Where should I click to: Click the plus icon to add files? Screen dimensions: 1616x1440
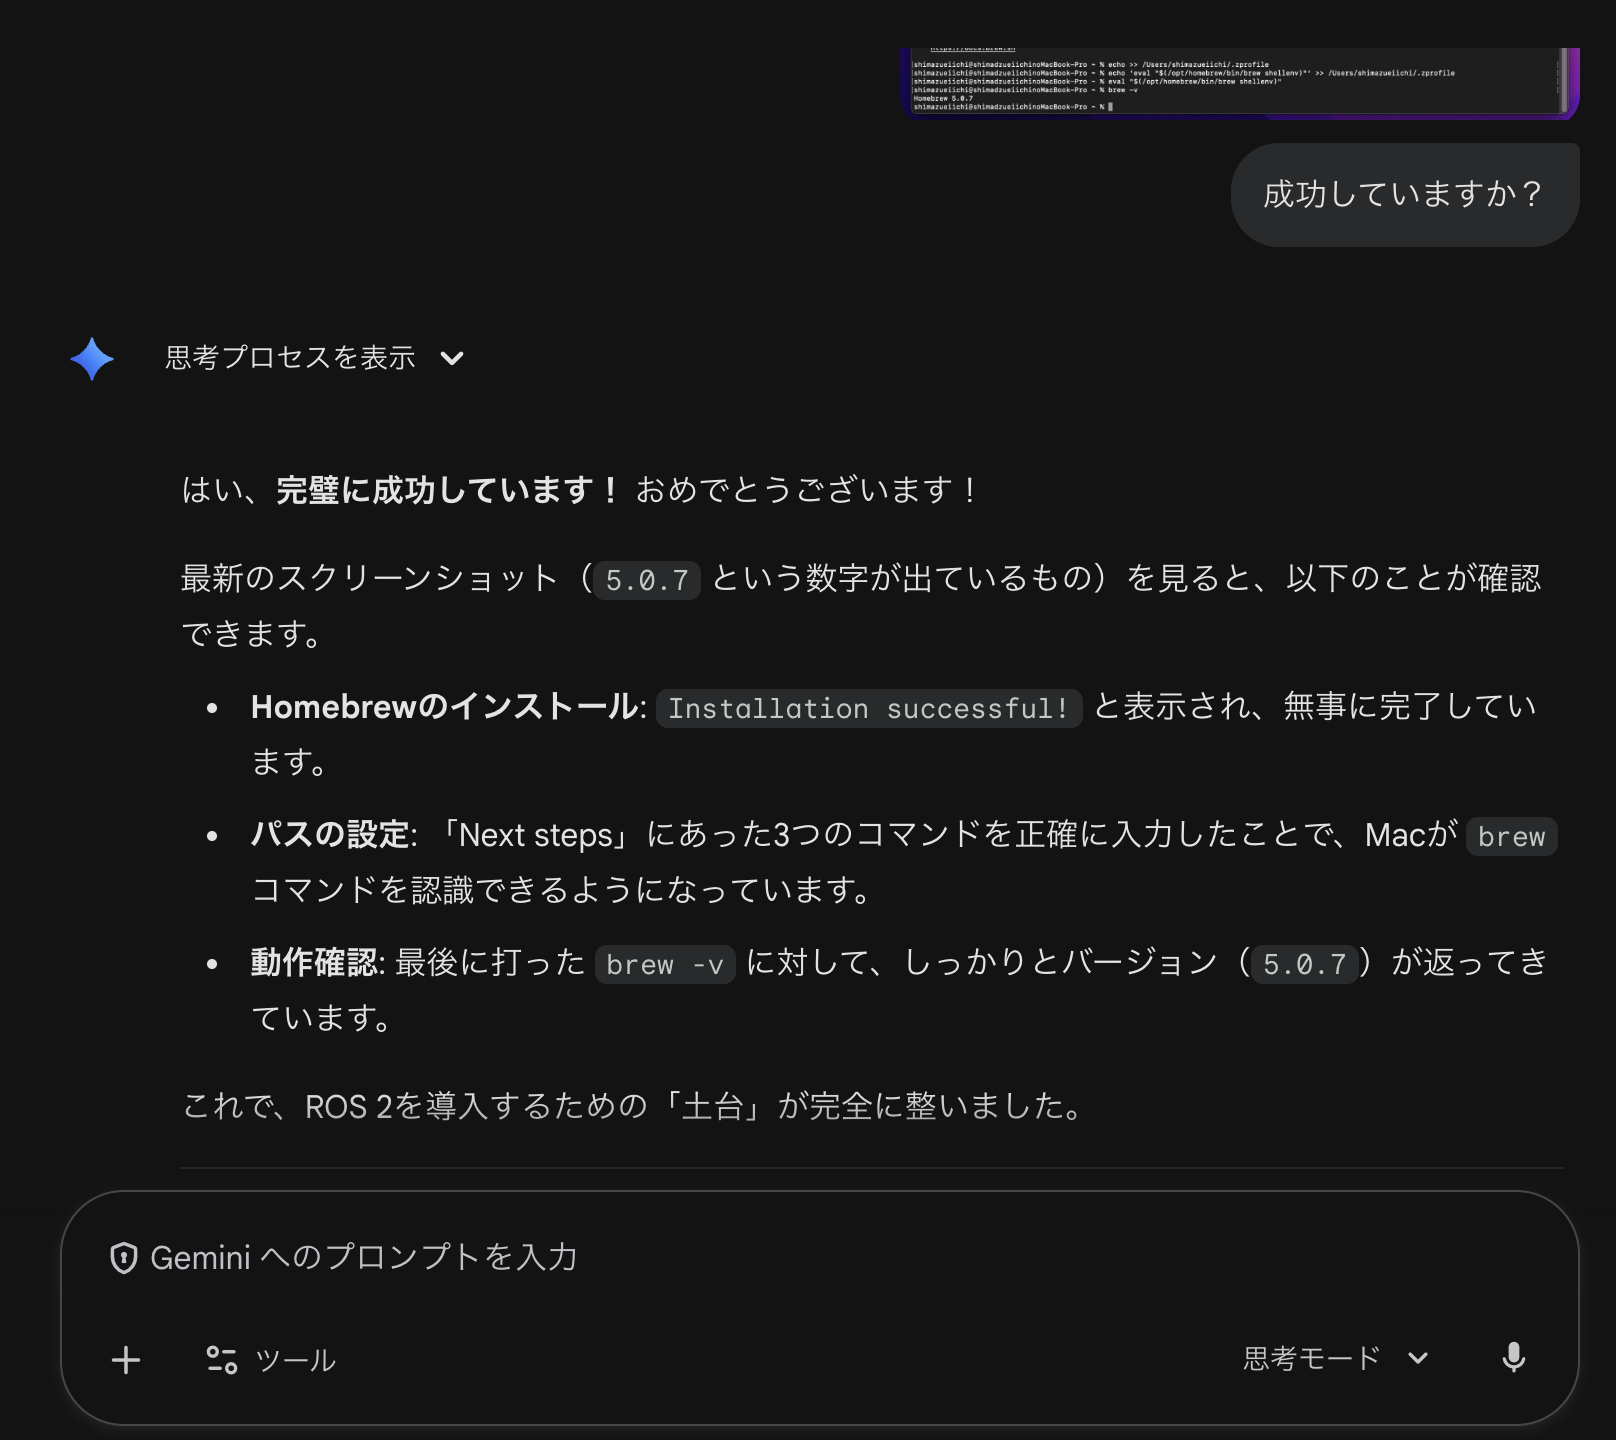(126, 1360)
